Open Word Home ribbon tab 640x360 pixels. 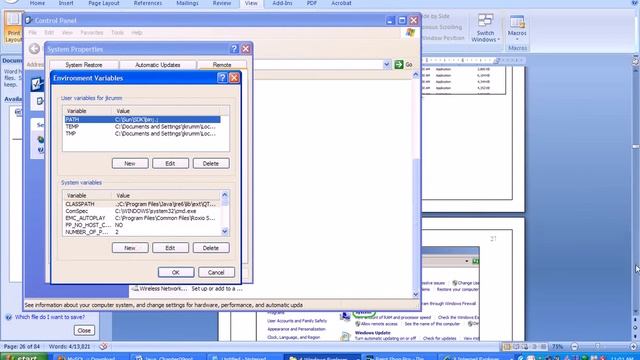point(37,3)
